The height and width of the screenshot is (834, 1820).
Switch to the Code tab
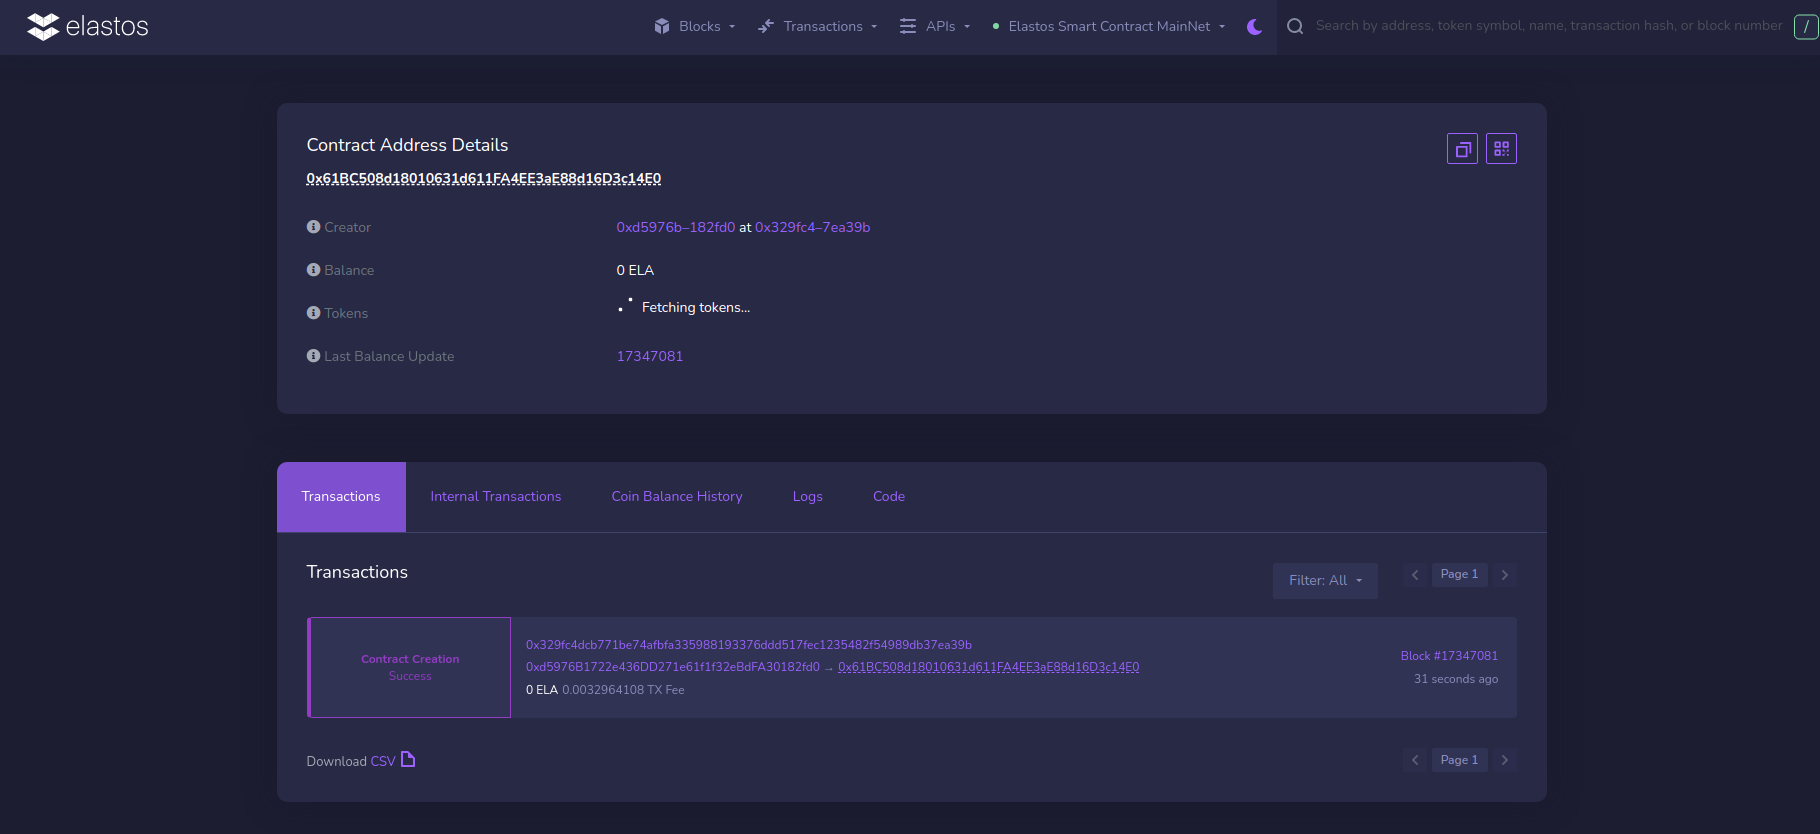click(888, 497)
